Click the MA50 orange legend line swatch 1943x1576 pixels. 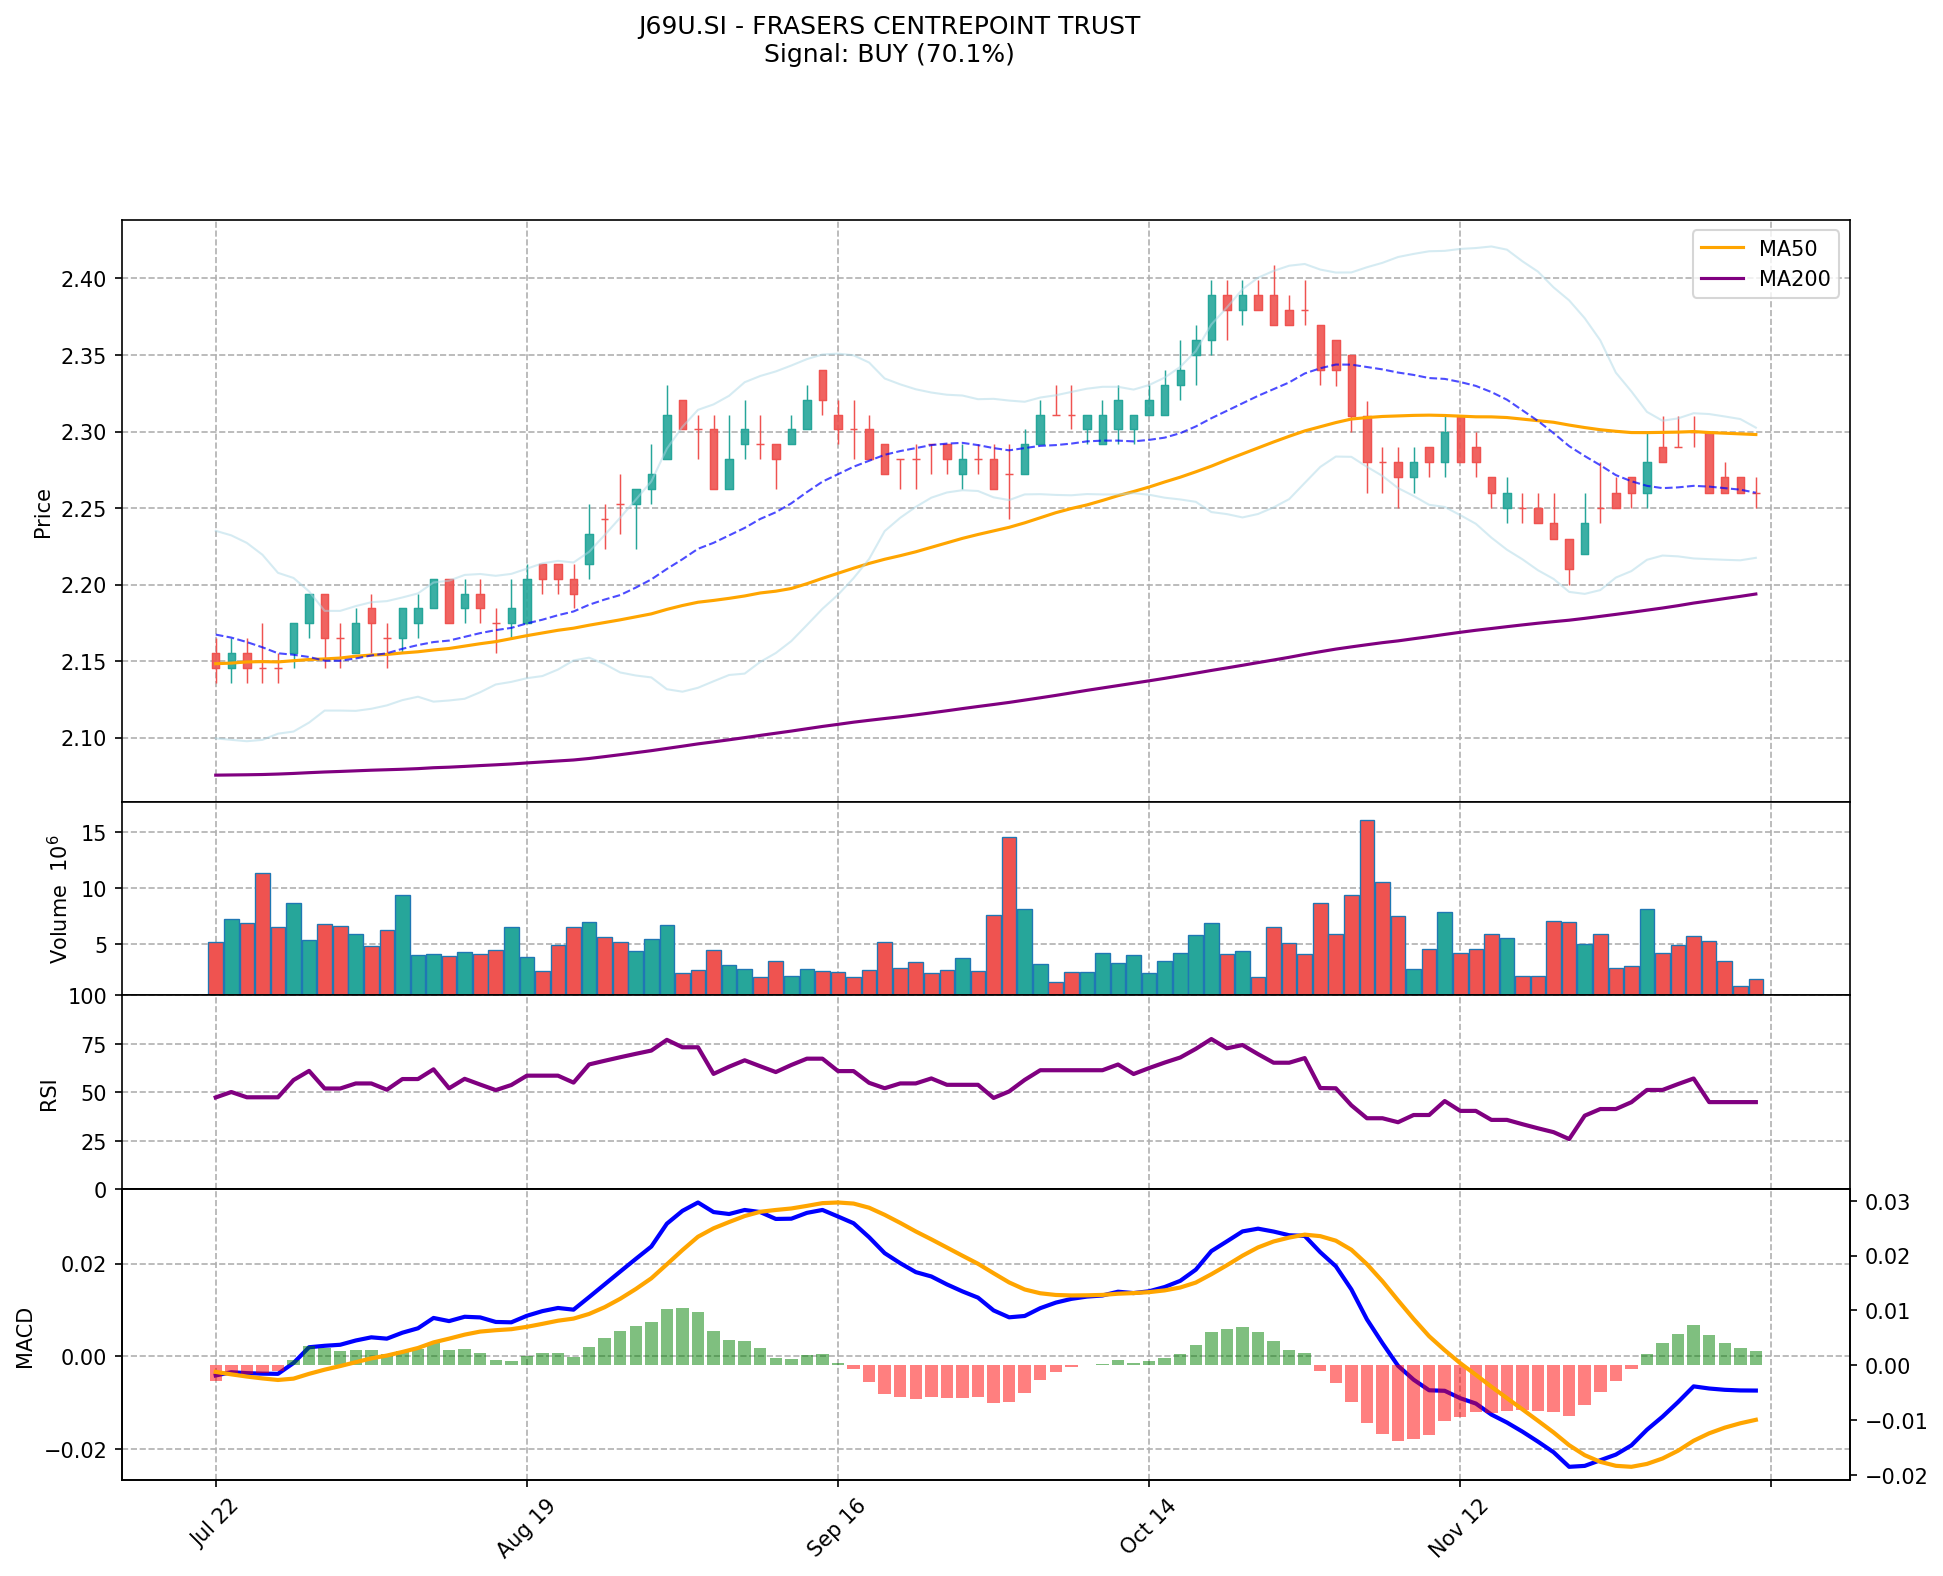pos(1723,249)
